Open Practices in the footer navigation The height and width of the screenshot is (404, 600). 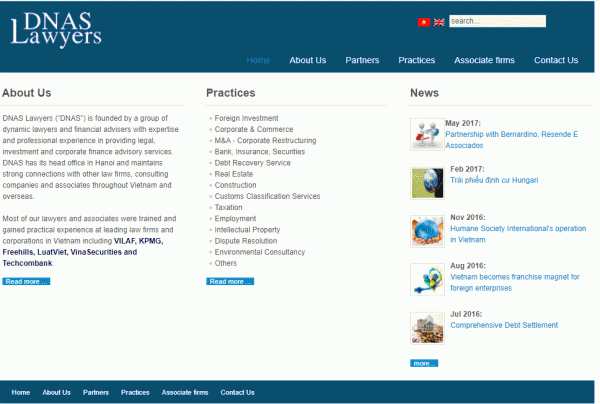click(x=135, y=392)
